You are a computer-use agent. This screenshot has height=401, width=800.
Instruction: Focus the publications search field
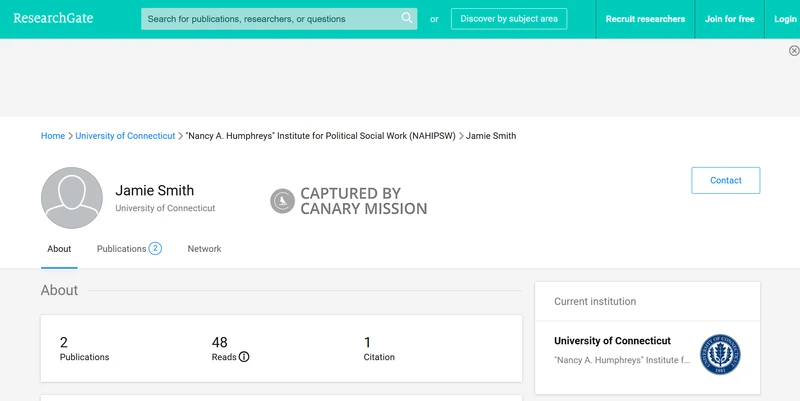(x=279, y=19)
